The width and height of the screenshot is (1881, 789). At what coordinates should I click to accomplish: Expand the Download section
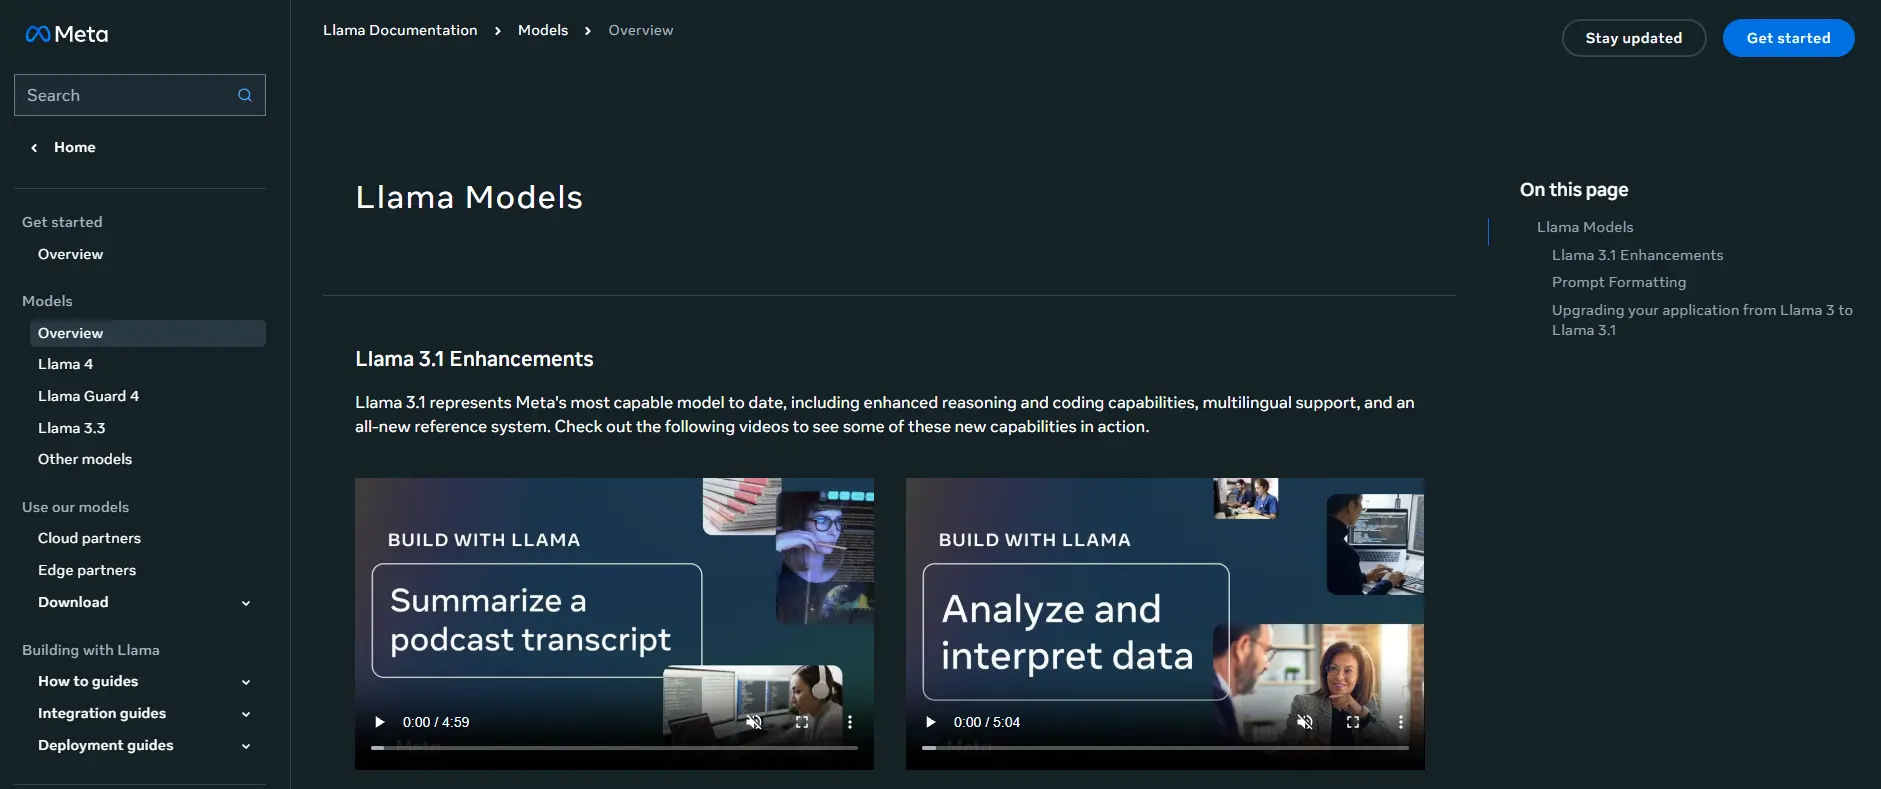[x=246, y=603]
